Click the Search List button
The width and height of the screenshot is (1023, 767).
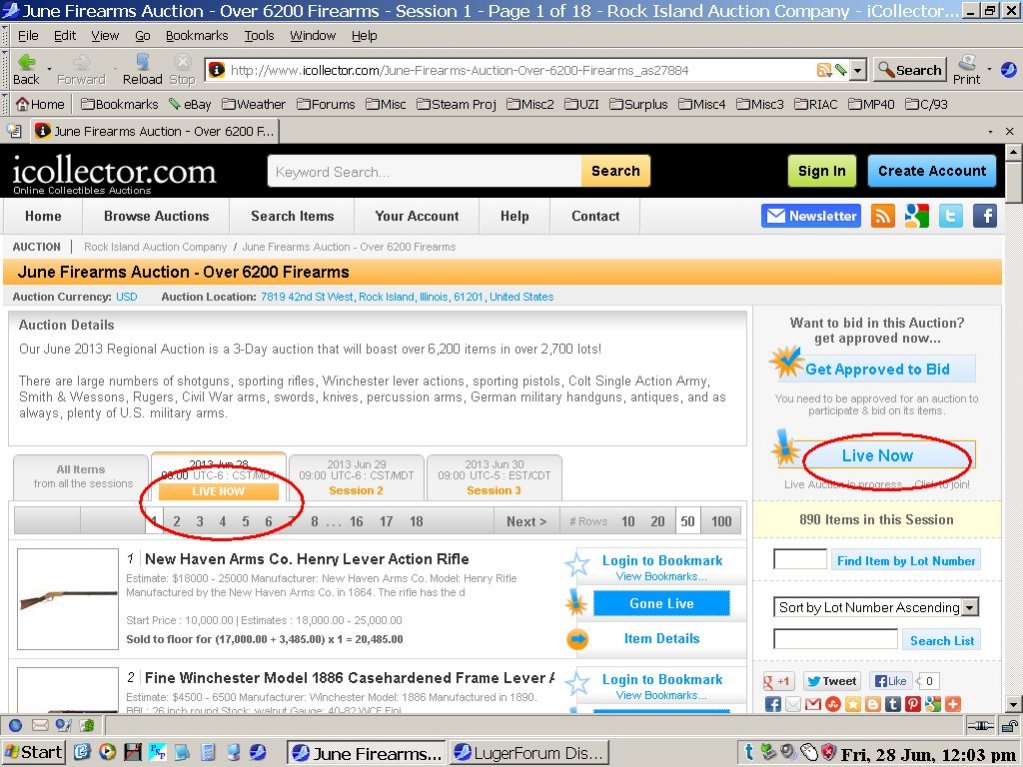pos(942,640)
